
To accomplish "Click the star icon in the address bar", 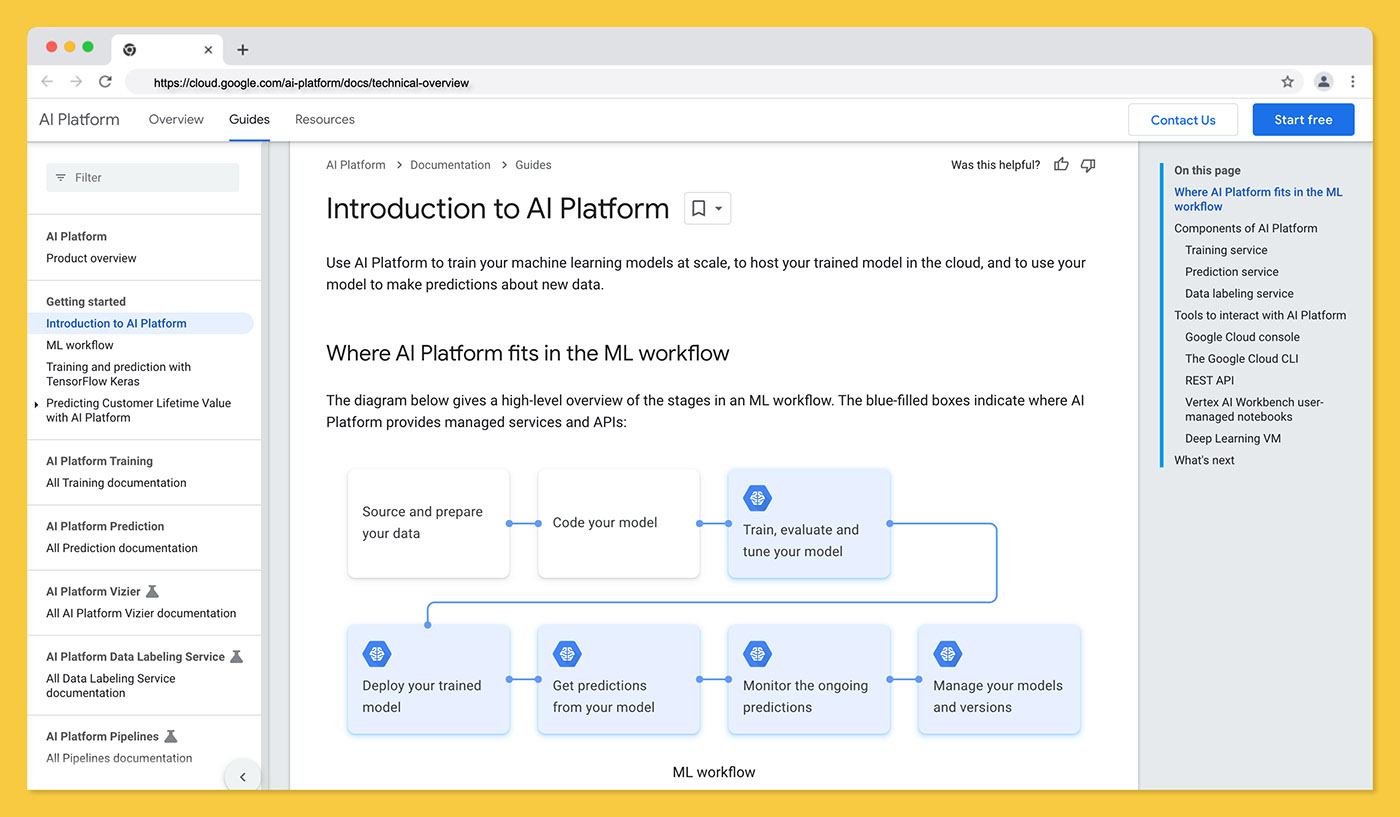I will [x=1287, y=82].
